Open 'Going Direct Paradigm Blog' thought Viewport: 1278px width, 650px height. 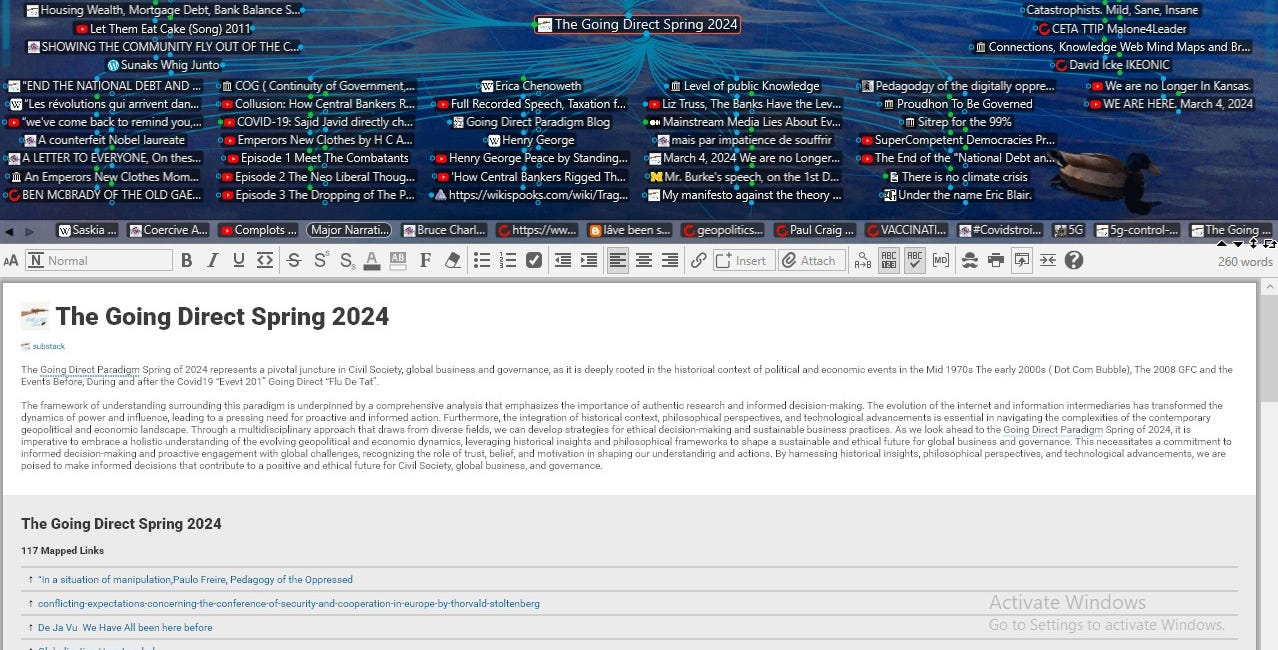530,122
